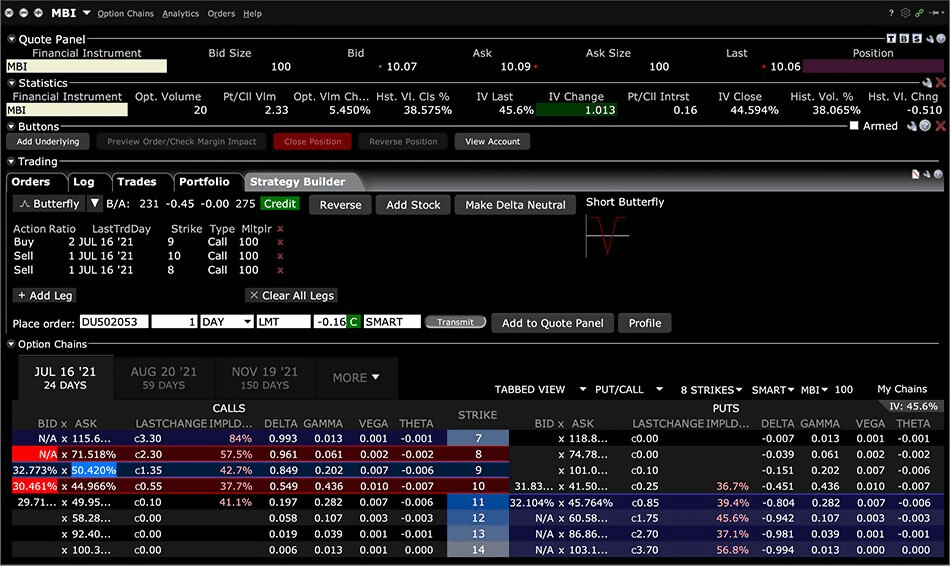Select AUG 20 '21 expiration tab
This screenshot has width=950, height=566.
pos(164,378)
